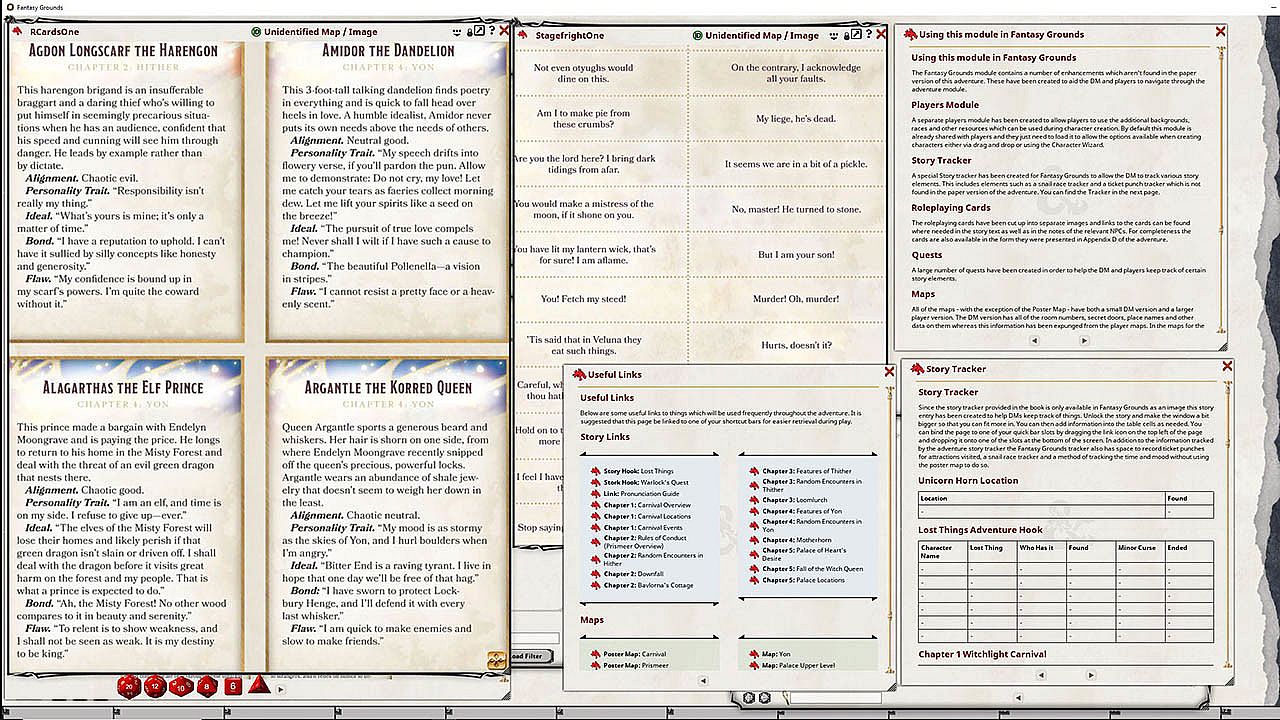Click link icon beside Chapter 3: Loomlurch
Viewport: 1280px width, 720px height.
755,500
